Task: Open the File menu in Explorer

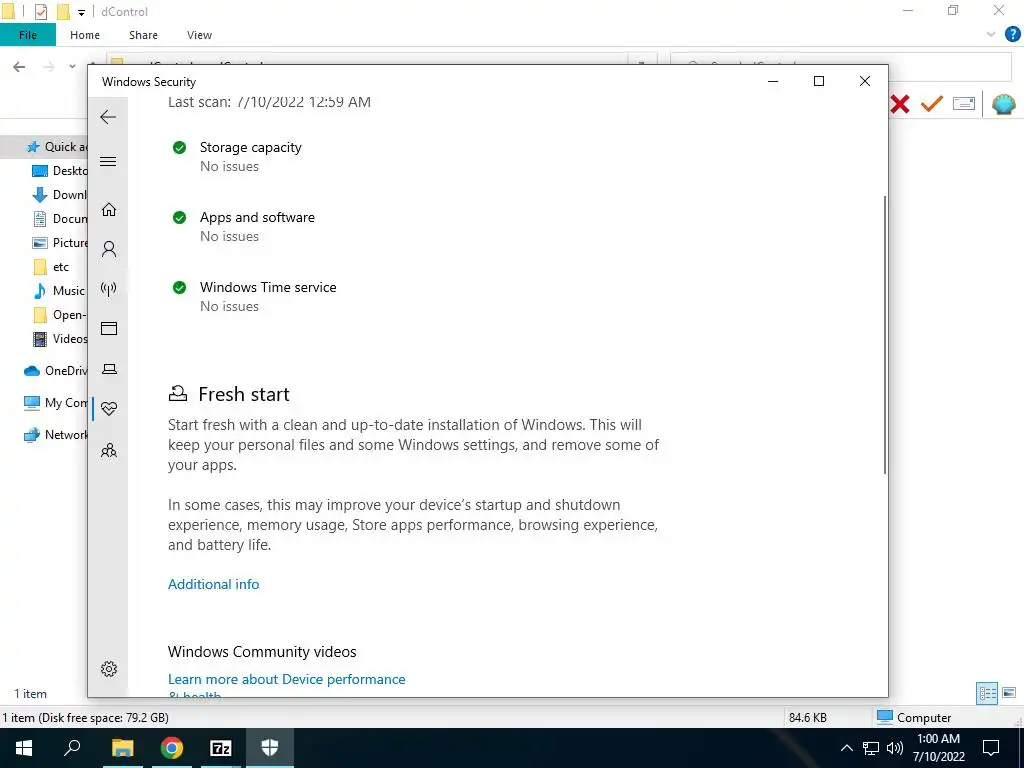Action: (28, 35)
